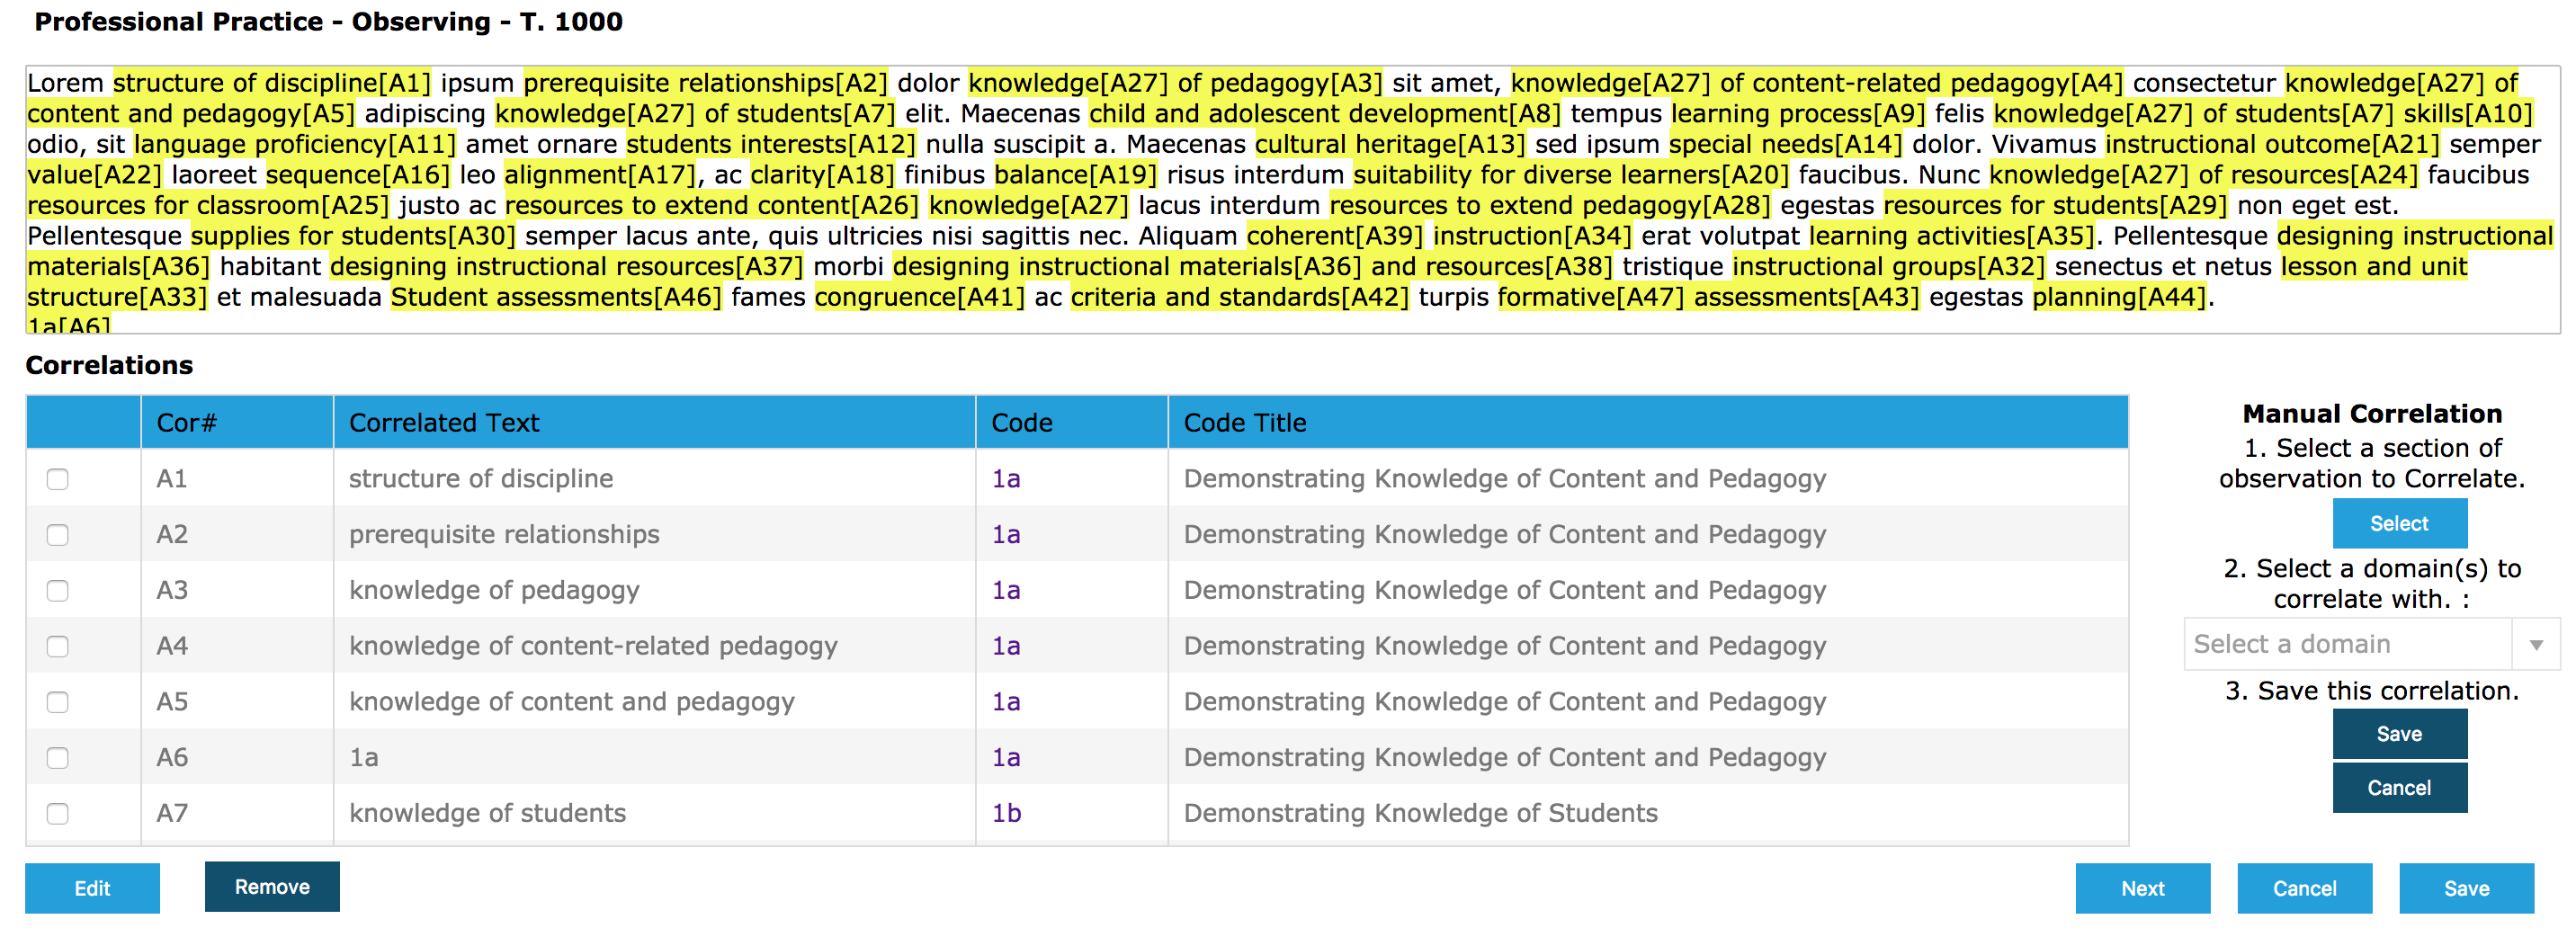Click highlighted 'coherent[A39]' text
2576x937 pixels.
point(1335,236)
